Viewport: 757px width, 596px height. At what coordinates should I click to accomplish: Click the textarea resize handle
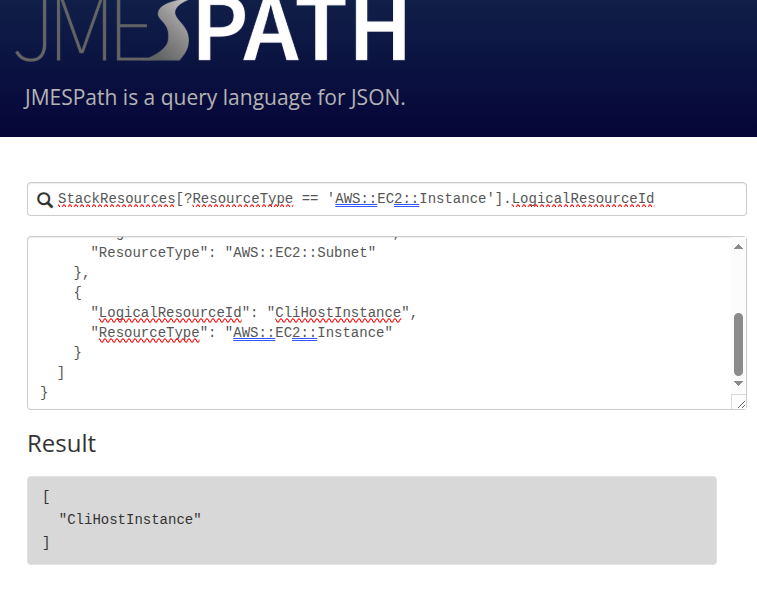741,403
